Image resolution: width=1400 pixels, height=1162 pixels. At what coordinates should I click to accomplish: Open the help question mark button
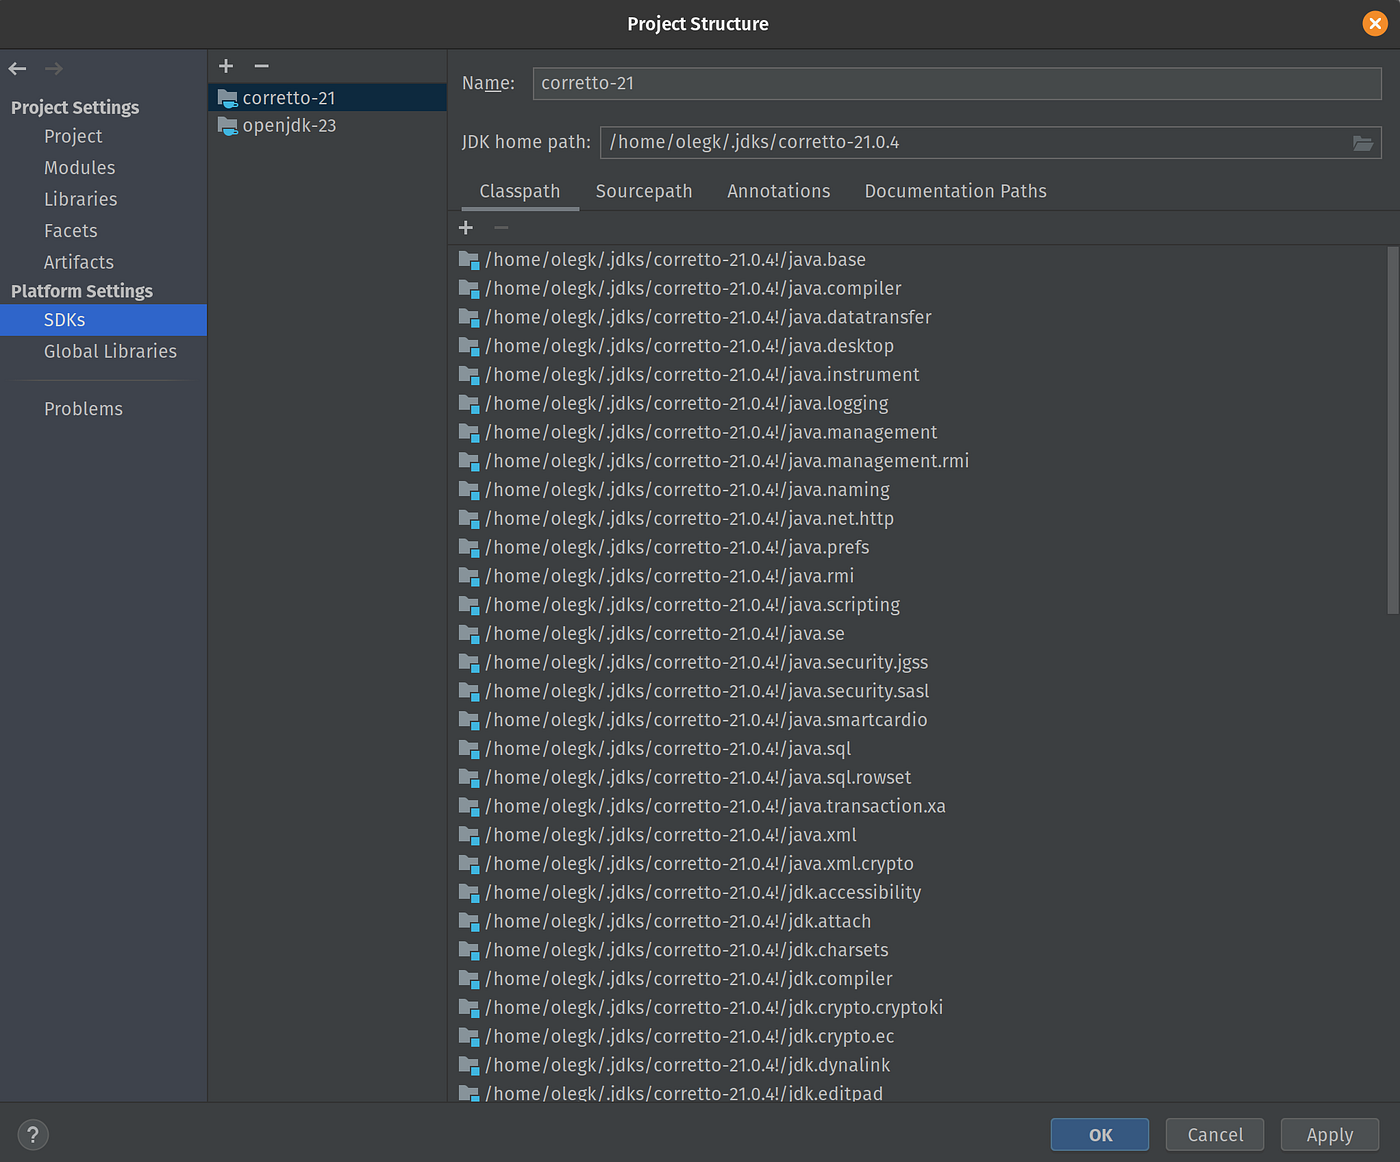tap(33, 1135)
